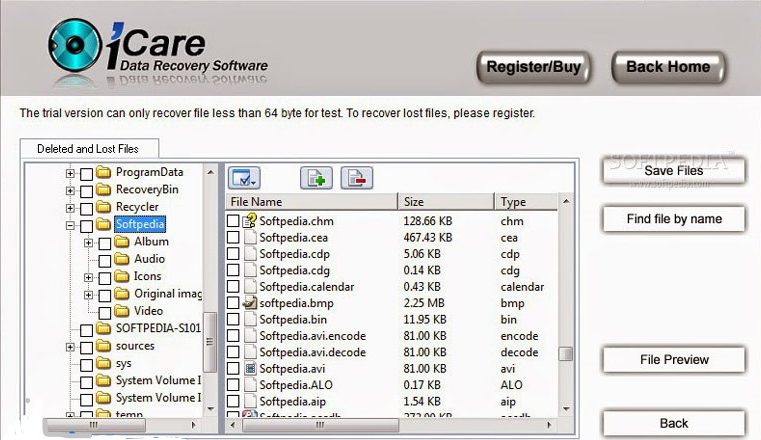
Task: Check the Softpedia.cea file checkbox
Action: pyautogui.click(x=233, y=238)
